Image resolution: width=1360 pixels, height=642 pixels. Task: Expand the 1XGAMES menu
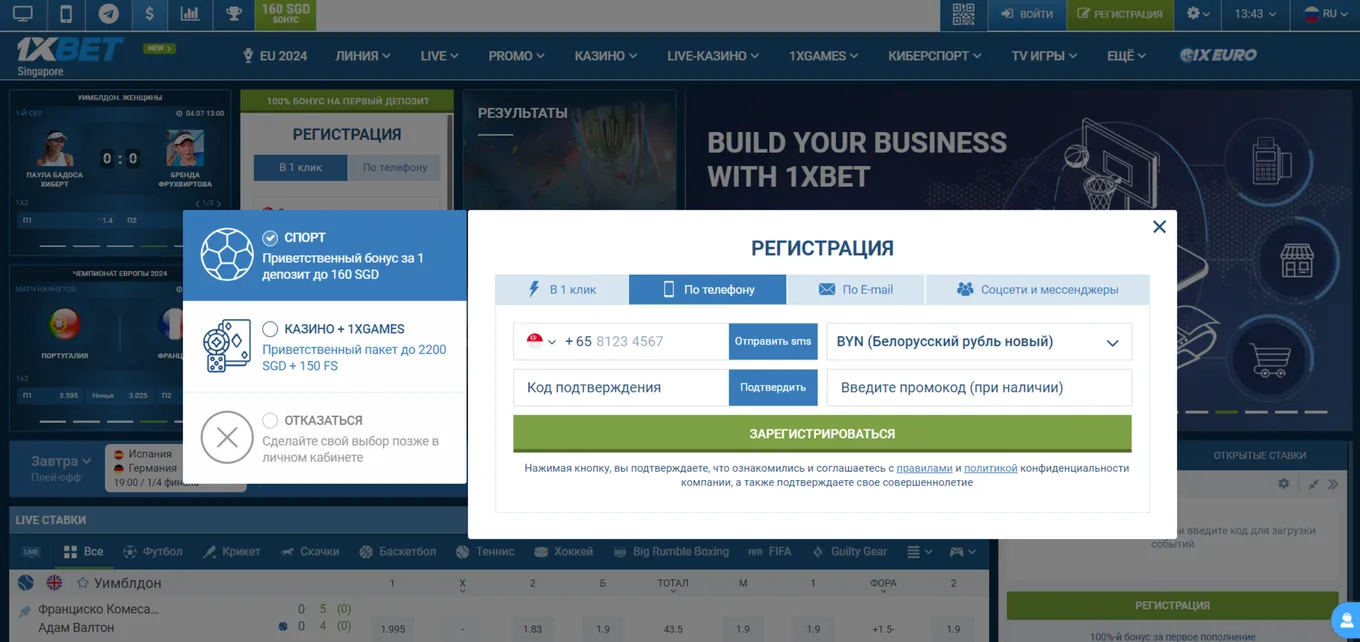(x=824, y=56)
